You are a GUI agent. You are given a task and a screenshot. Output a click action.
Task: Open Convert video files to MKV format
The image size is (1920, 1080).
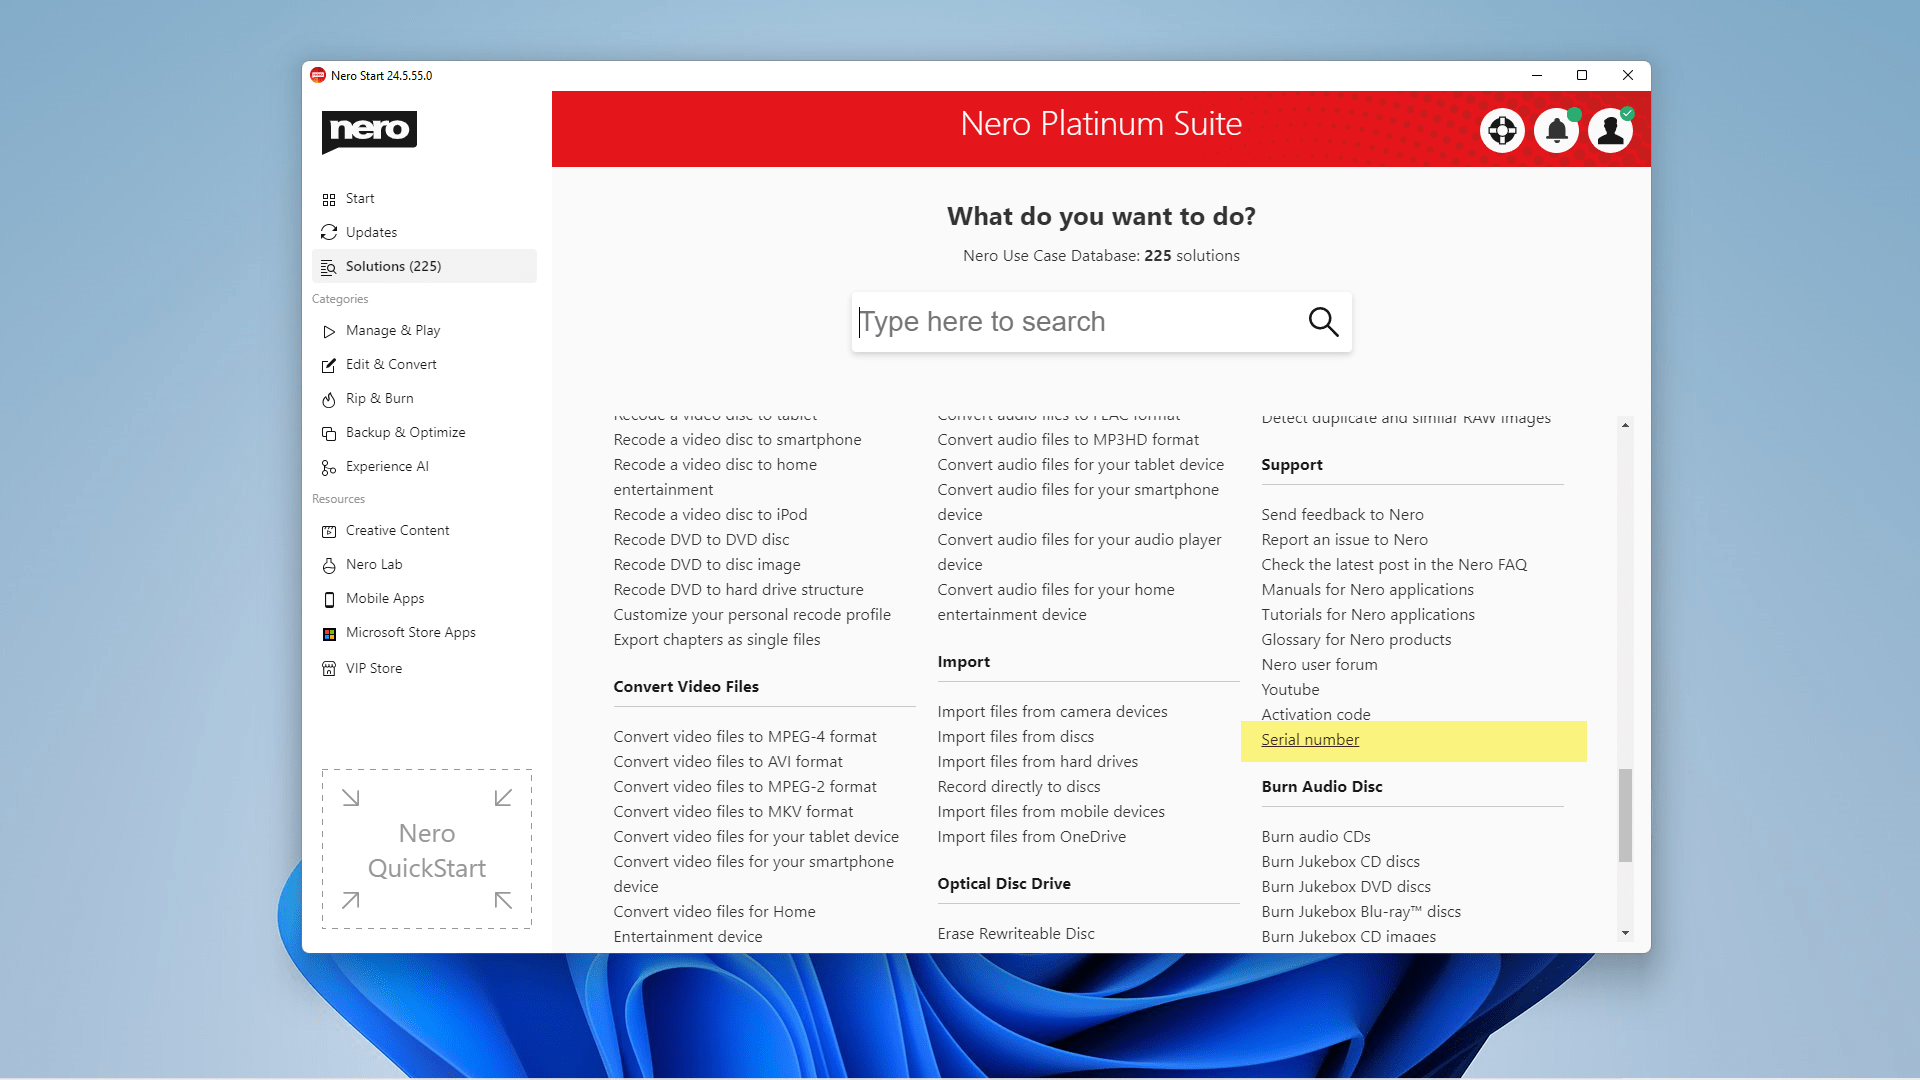click(x=733, y=812)
